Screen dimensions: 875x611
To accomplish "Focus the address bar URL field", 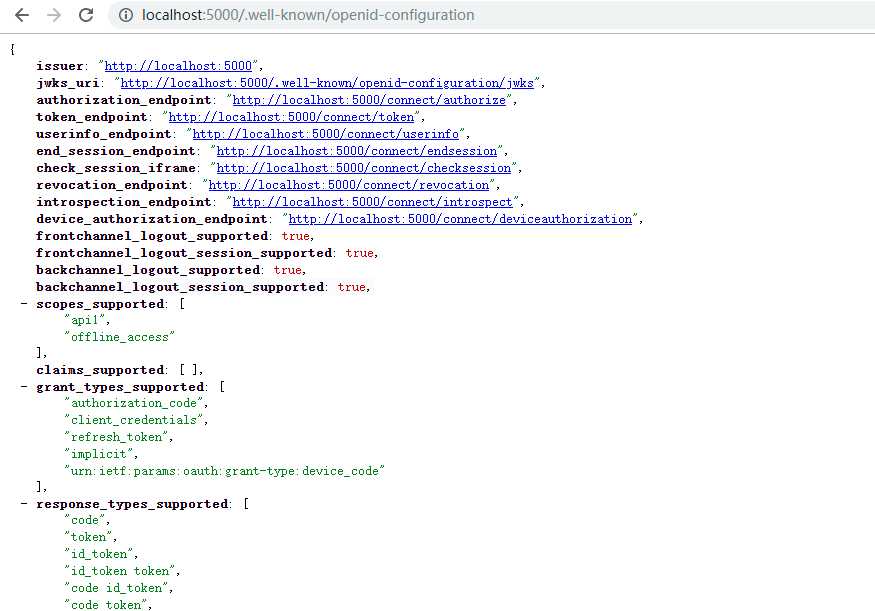I will pos(491,15).
